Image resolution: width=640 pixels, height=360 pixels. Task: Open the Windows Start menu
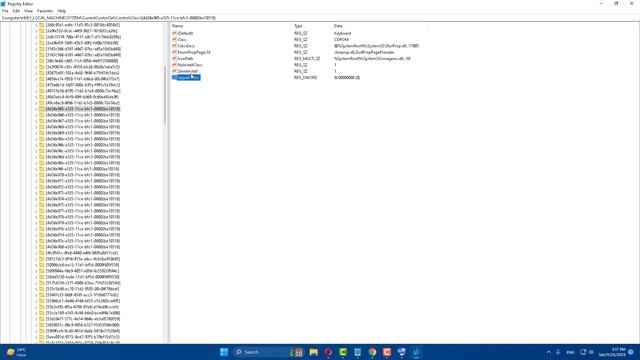pyautogui.click(x=224, y=352)
